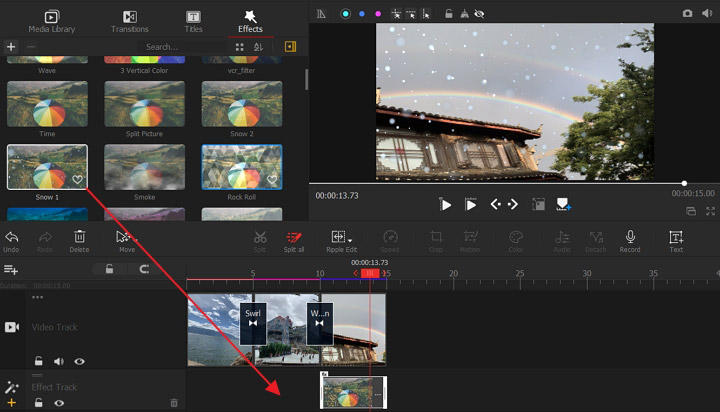Add a new track in timeline
Image resolution: width=720 pixels, height=412 pixels.
pos(11,270)
